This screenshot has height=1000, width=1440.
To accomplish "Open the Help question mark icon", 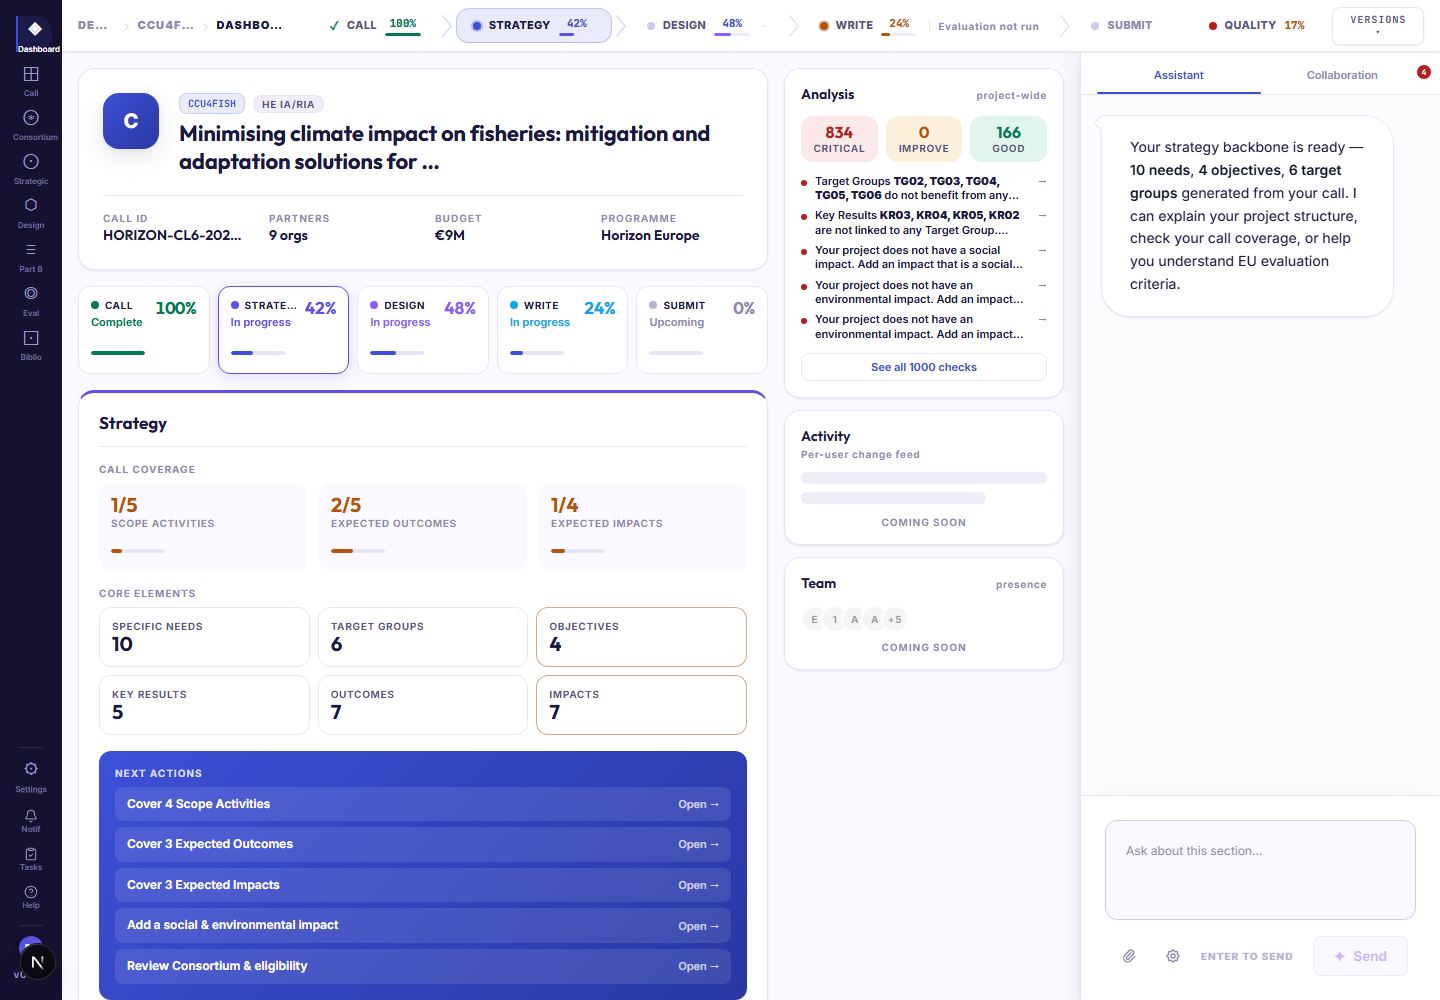I will coord(31,892).
